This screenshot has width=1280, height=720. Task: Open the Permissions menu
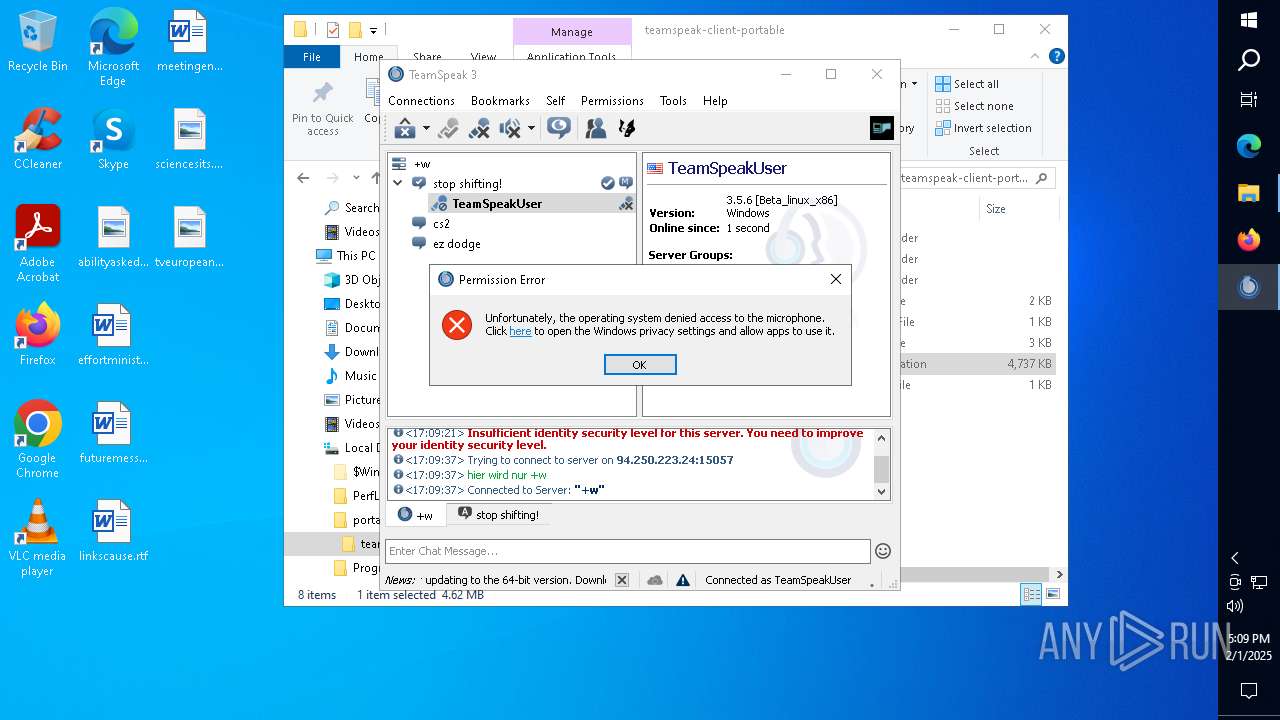(x=612, y=101)
